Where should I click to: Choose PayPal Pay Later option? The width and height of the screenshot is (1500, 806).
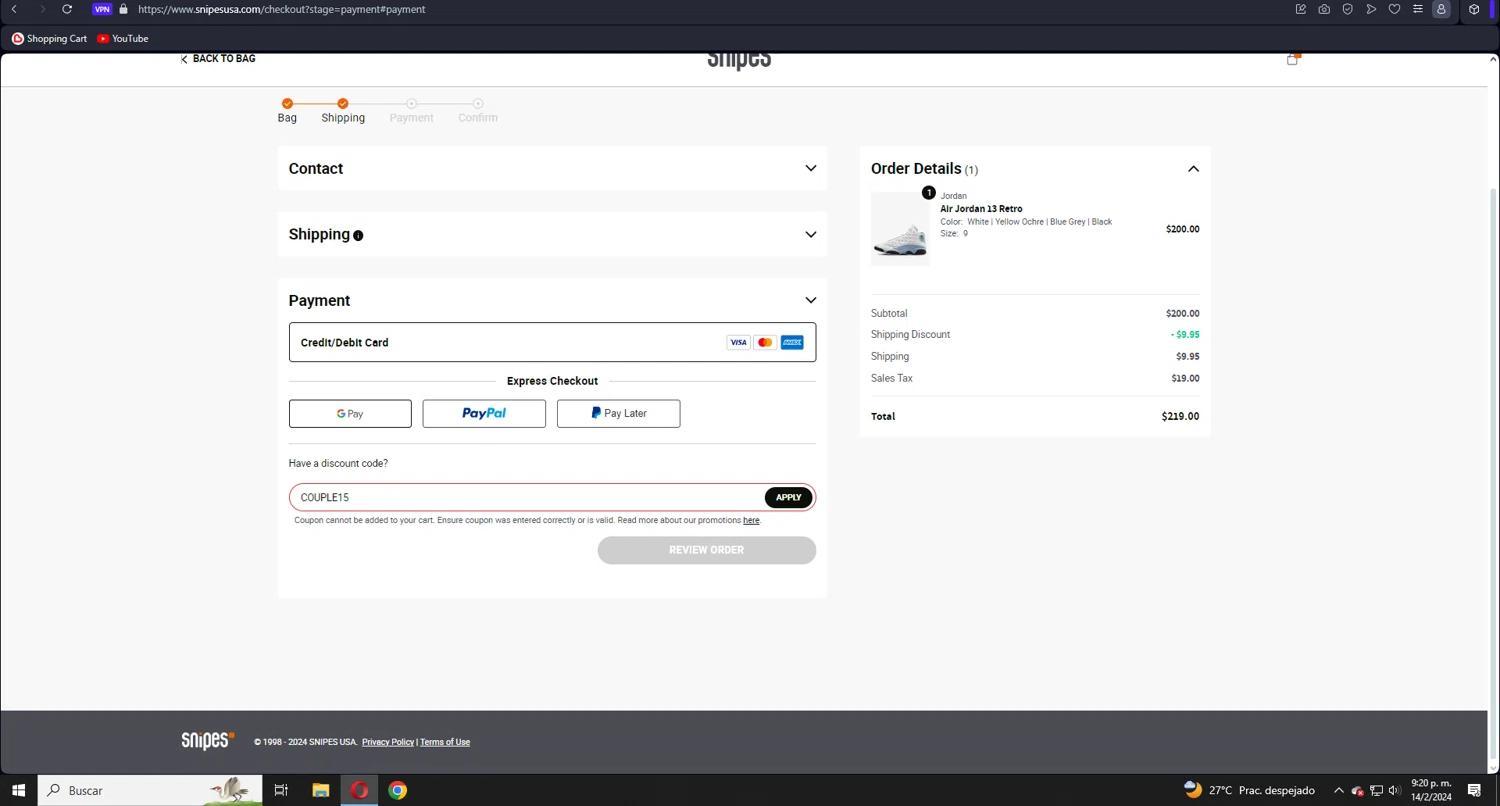coord(618,413)
